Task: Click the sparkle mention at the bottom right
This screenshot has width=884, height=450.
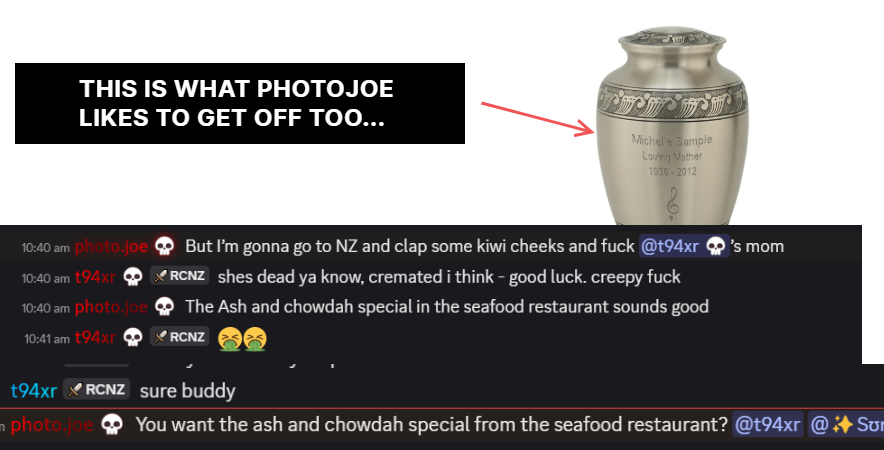Action: 846,425
